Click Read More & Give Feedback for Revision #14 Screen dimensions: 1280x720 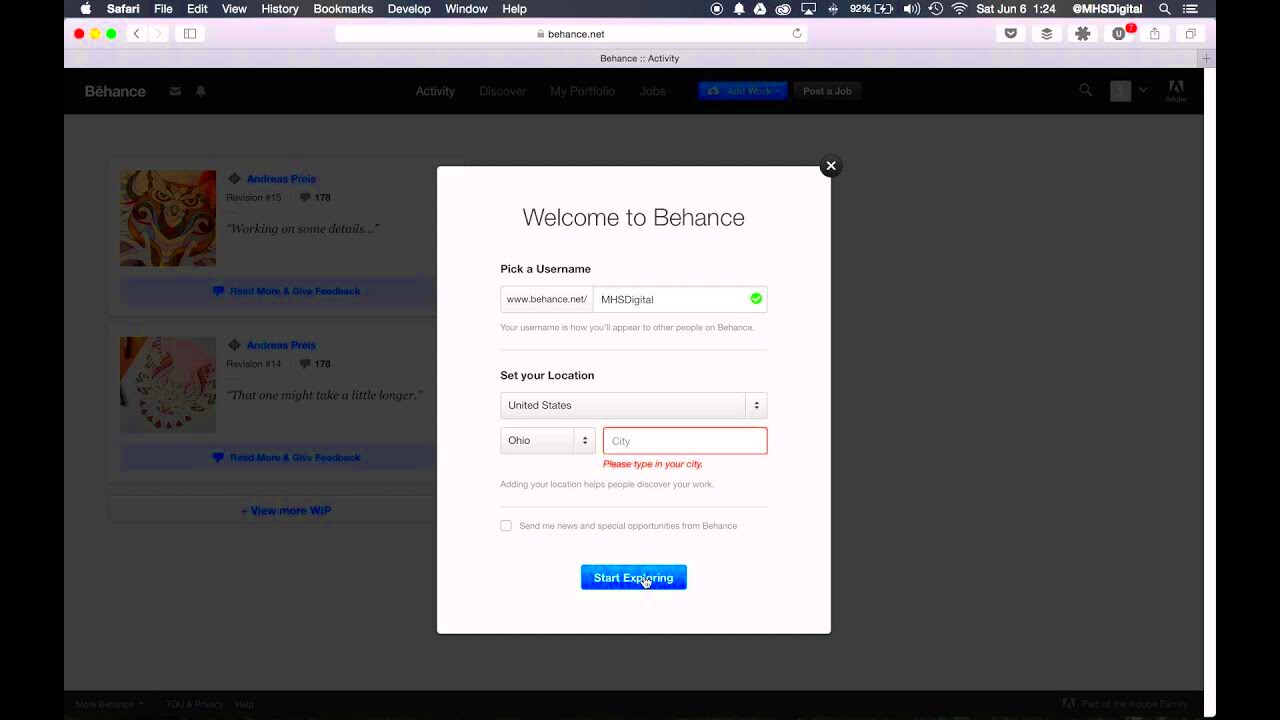pos(286,457)
